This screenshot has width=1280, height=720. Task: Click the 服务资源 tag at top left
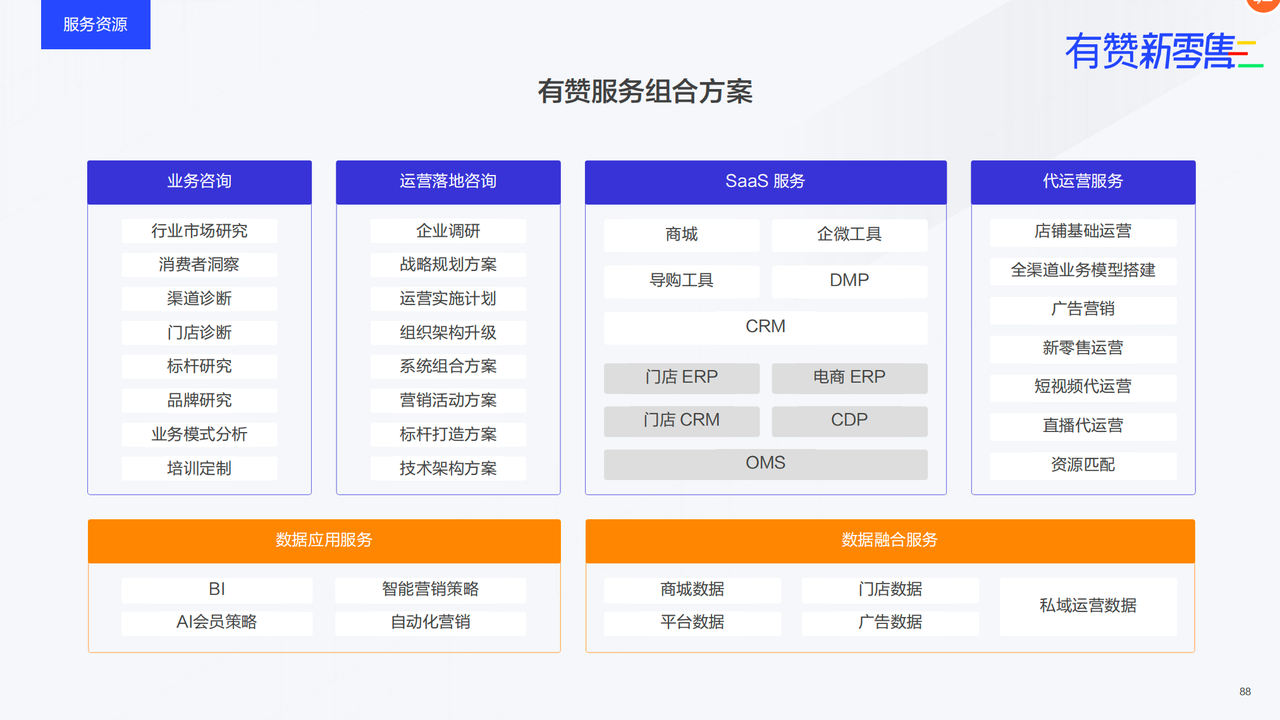[95, 24]
